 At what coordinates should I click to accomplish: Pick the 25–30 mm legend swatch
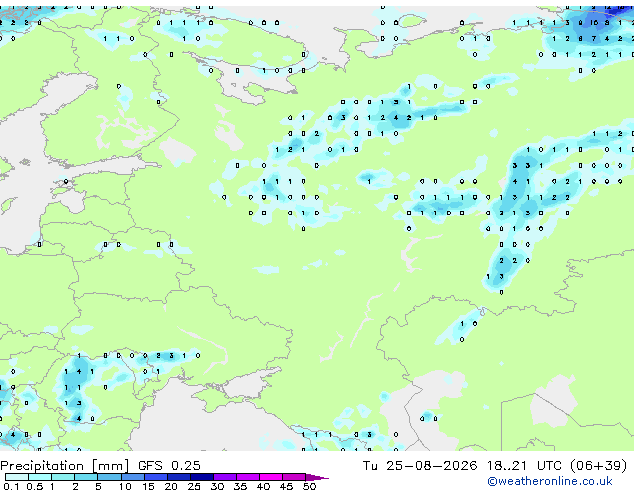(202, 477)
